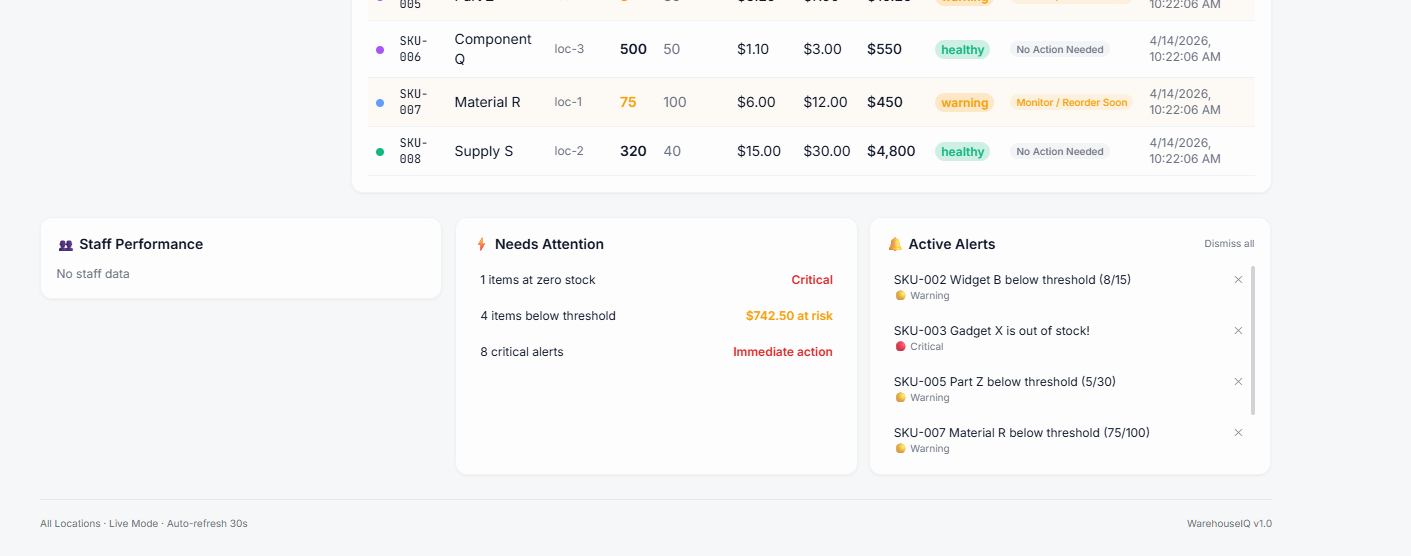
Task: Click the All Locations footer status text
Action: click(x=144, y=523)
